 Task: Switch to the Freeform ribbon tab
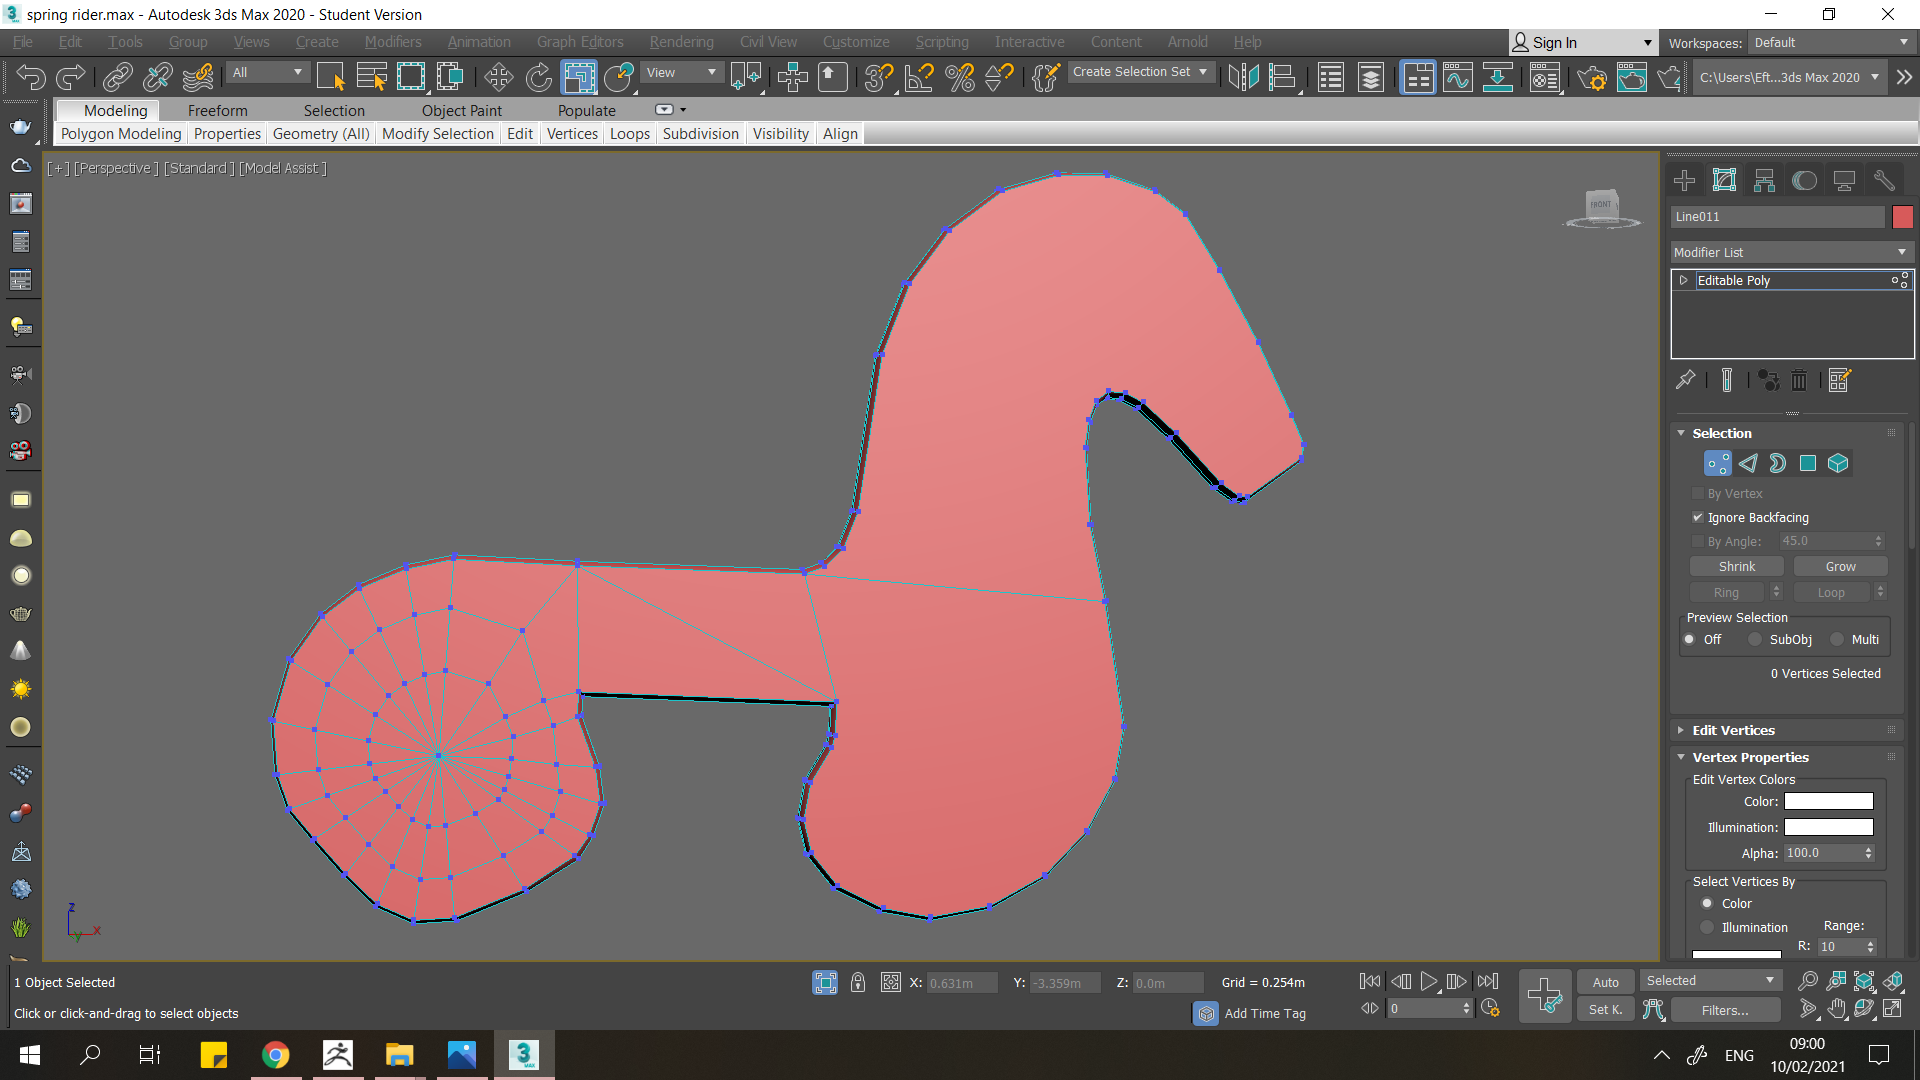pyautogui.click(x=217, y=111)
